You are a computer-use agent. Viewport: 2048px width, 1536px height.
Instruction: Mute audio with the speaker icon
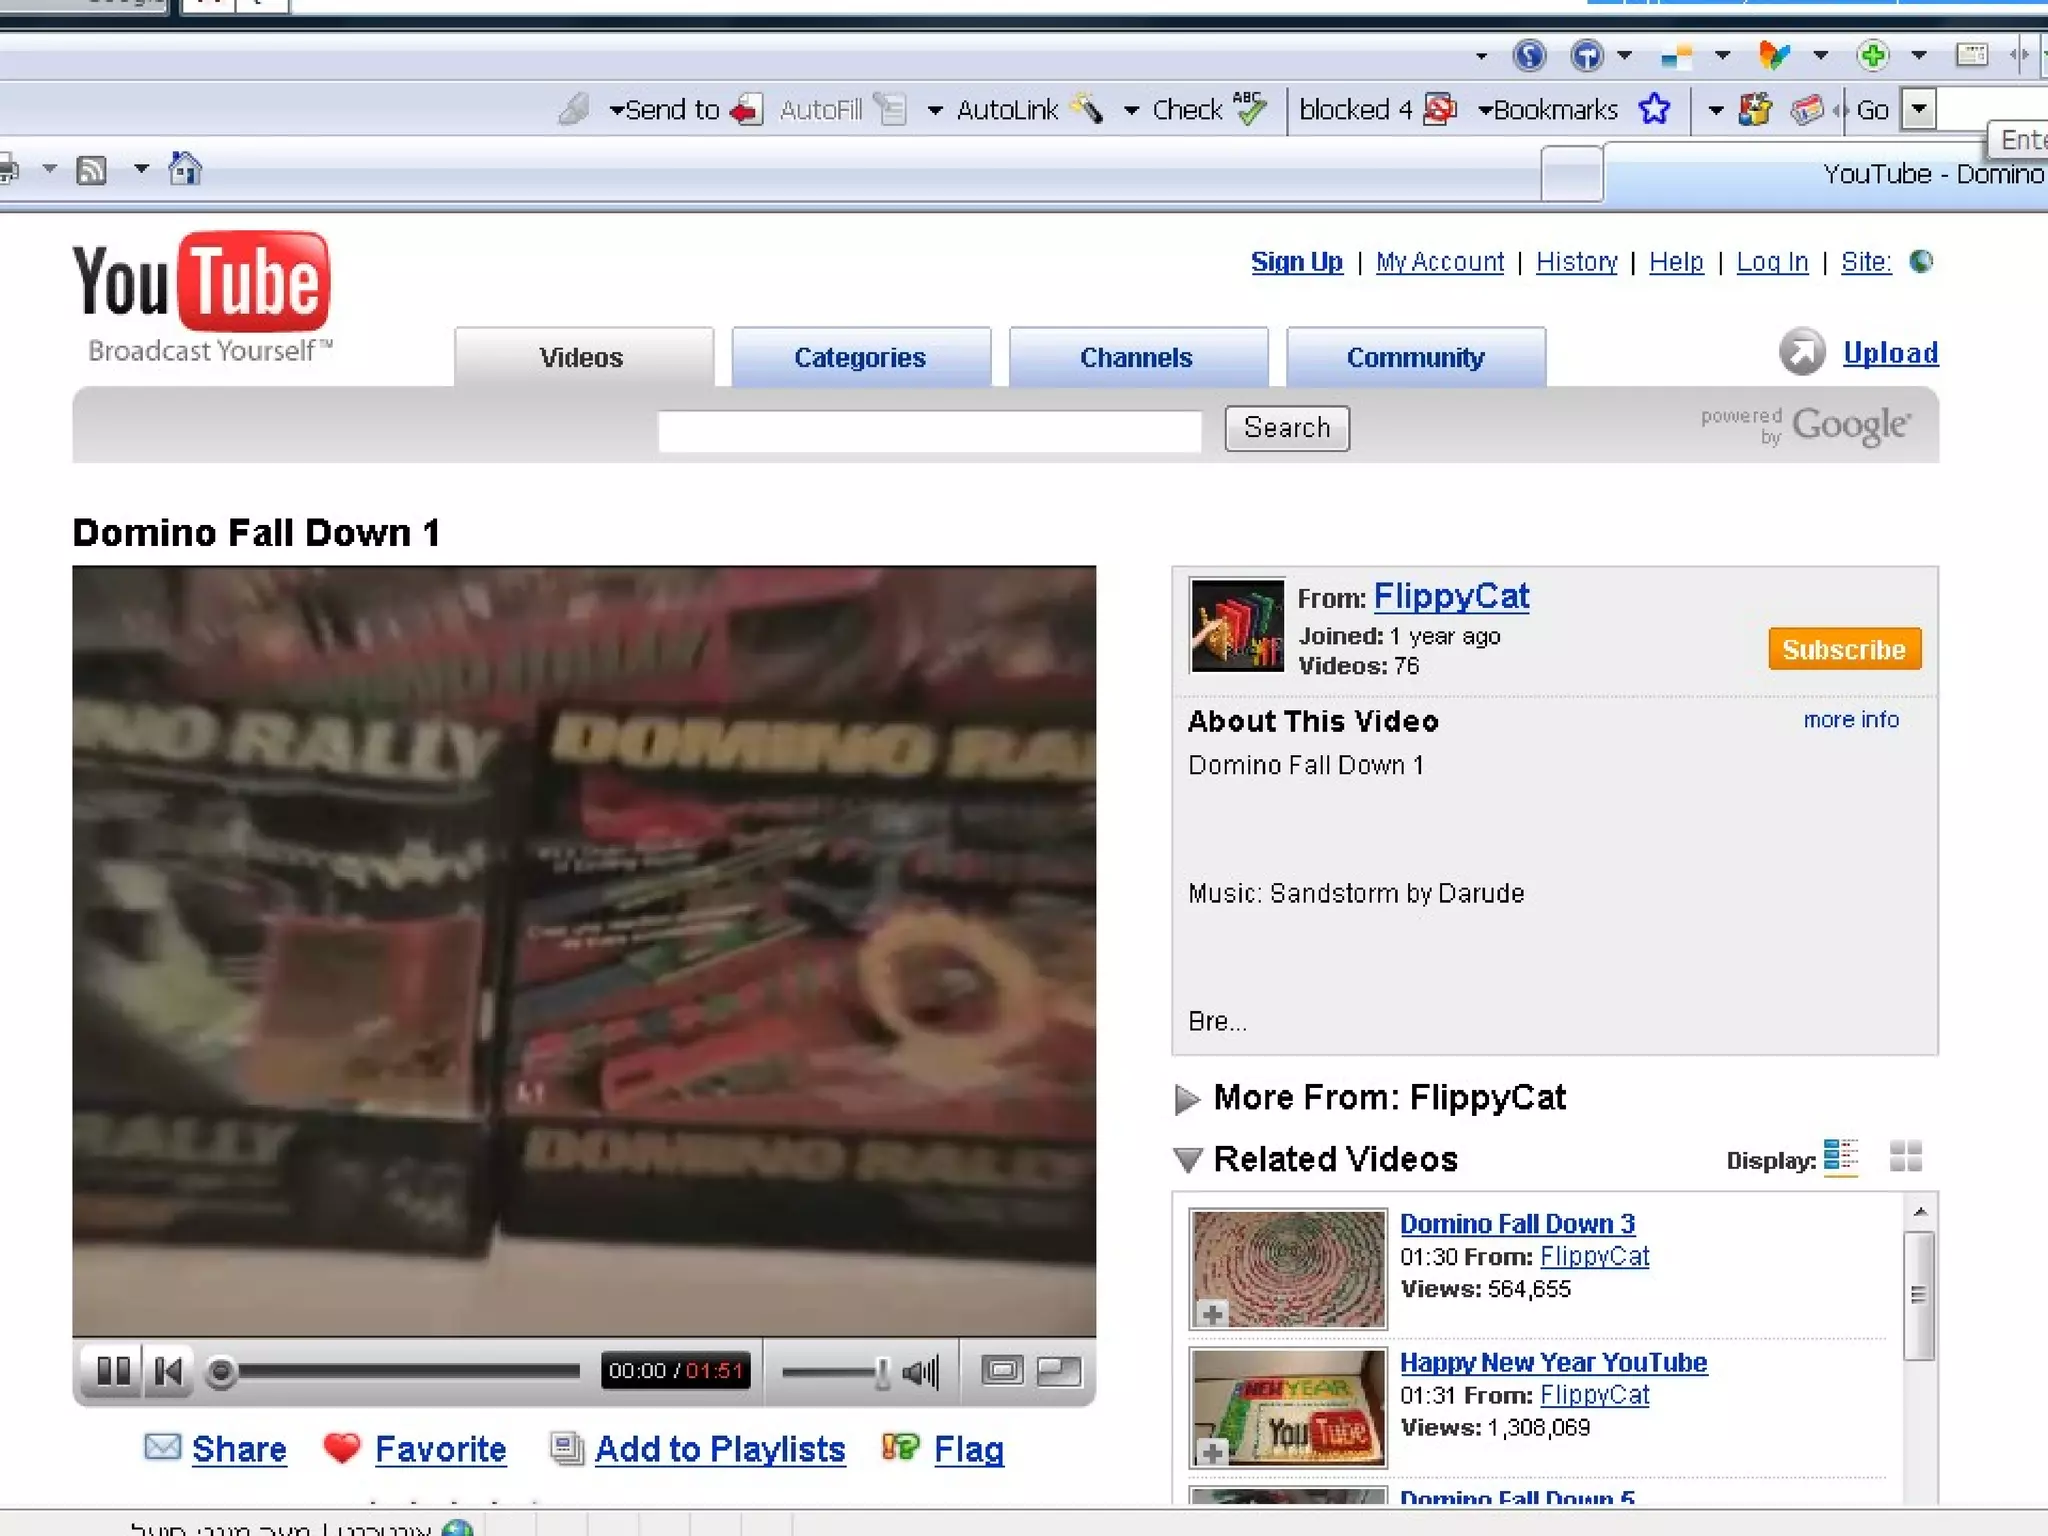point(920,1372)
